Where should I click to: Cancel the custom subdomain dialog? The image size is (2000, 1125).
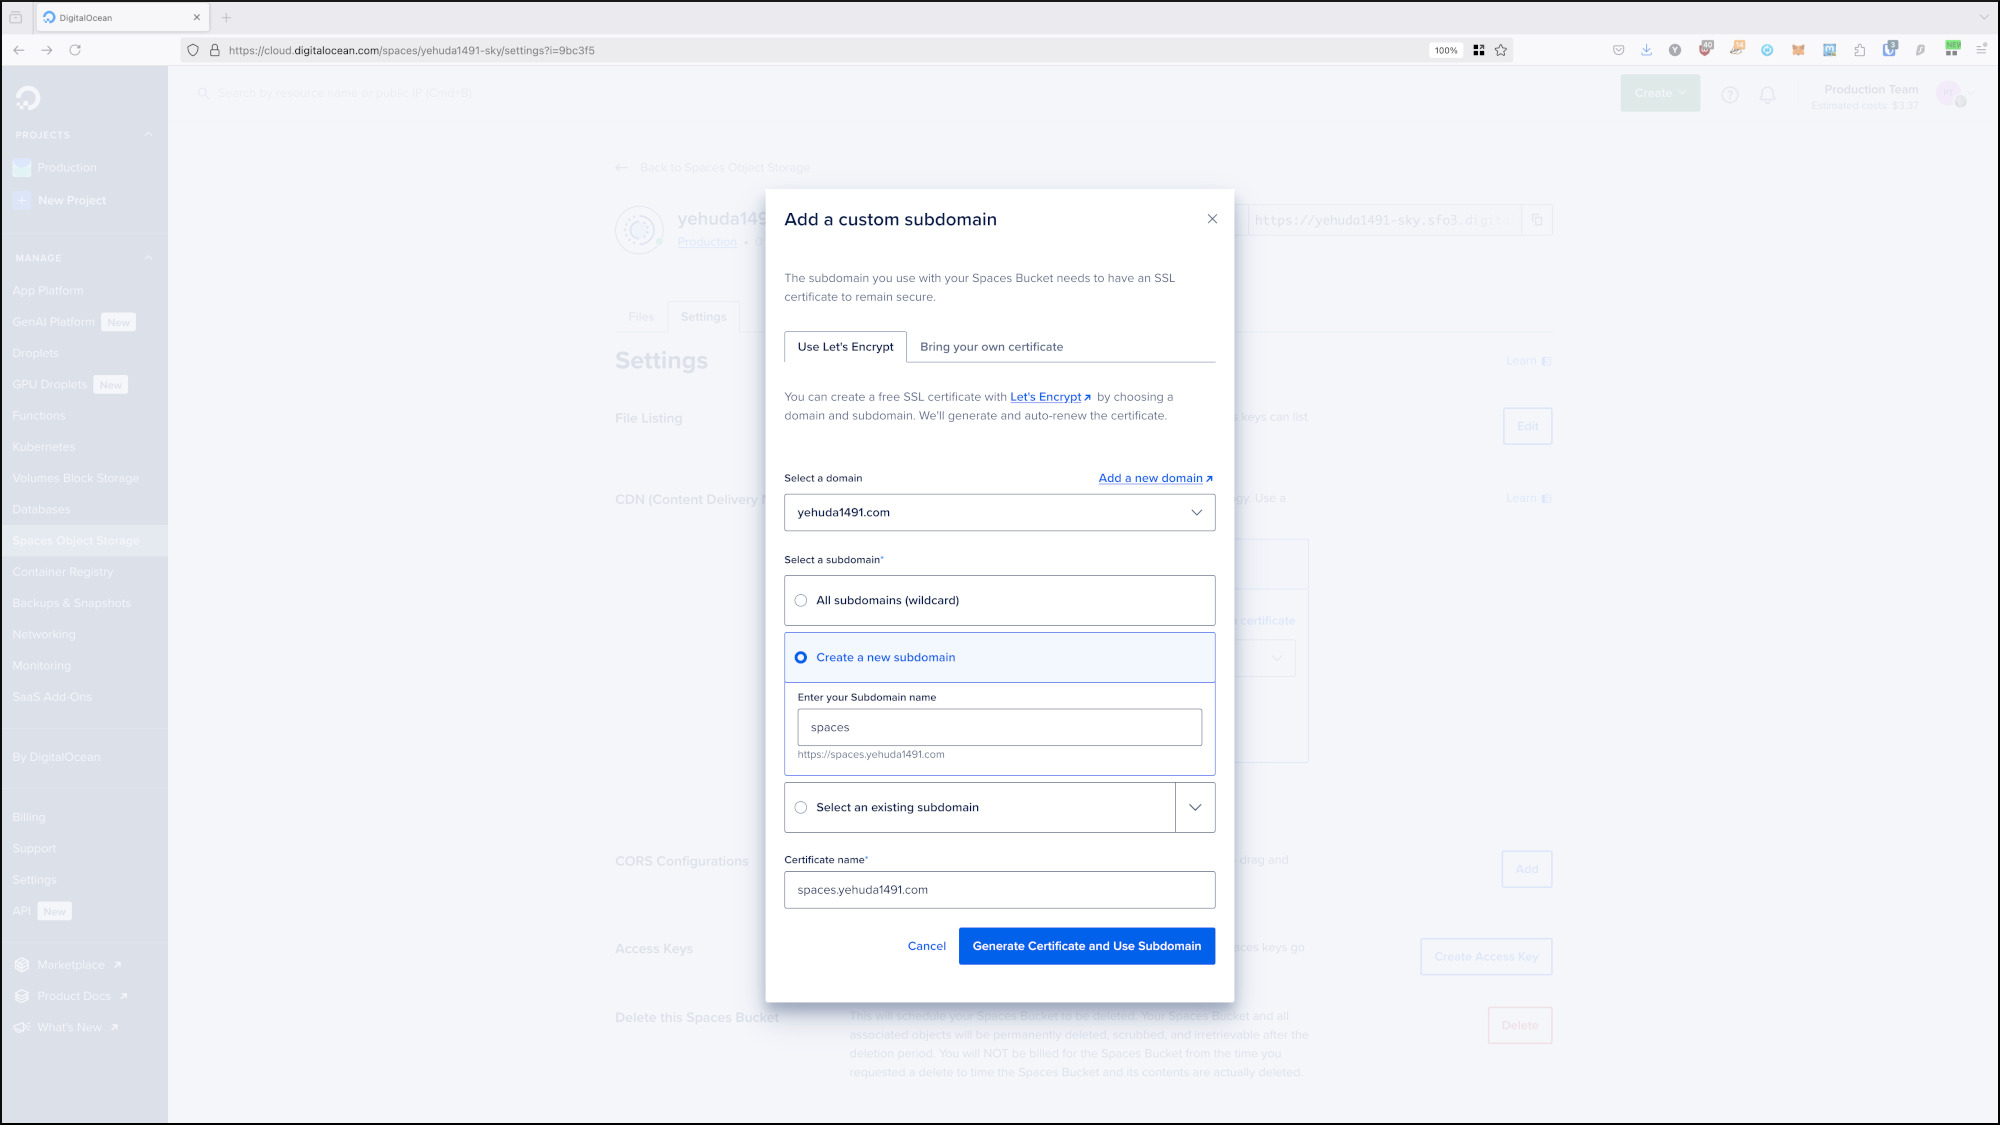click(x=926, y=946)
